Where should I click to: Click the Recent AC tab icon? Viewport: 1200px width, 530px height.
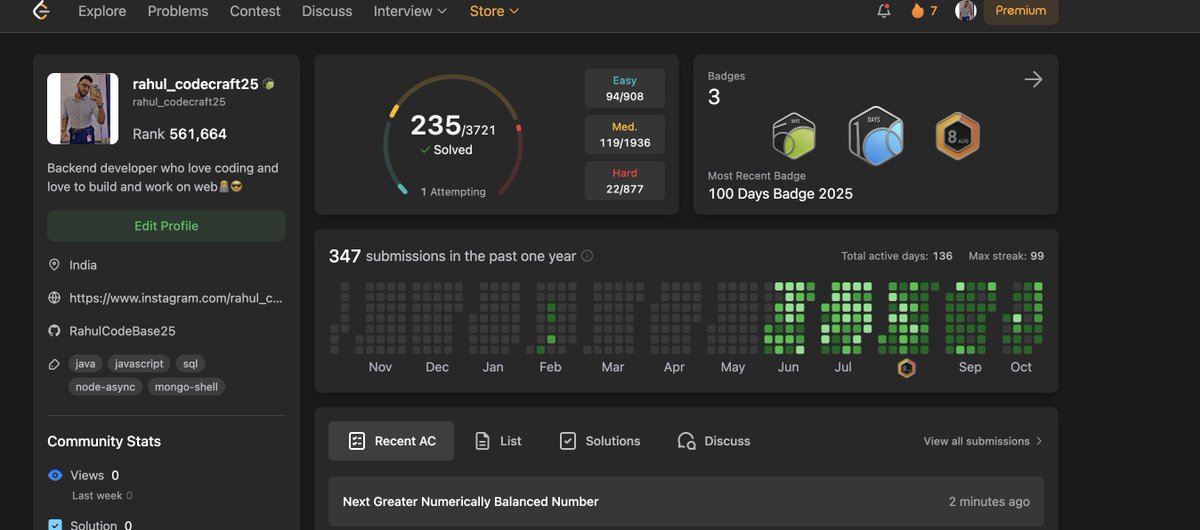coord(356,441)
